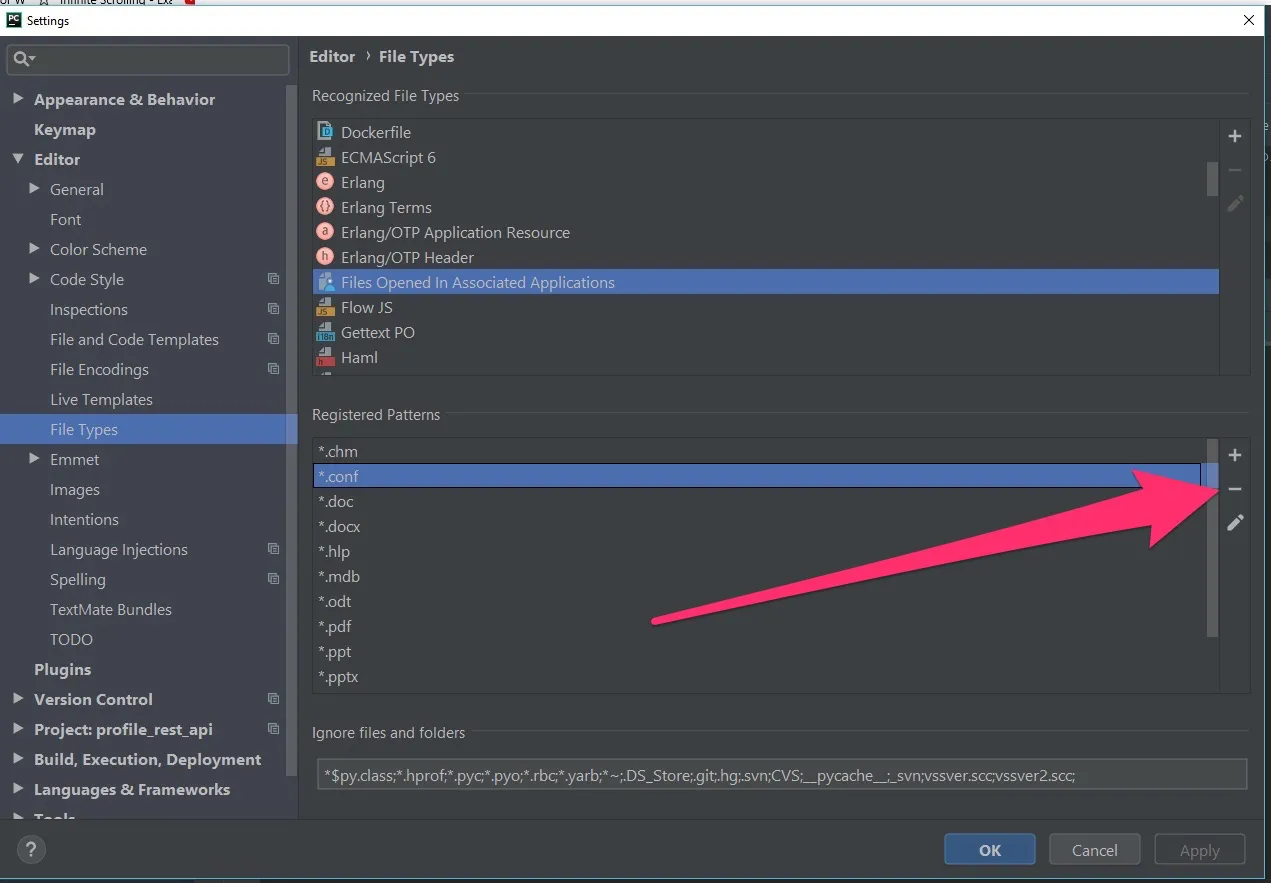Click project-level icon beside Language Injections
Image resolution: width=1271 pixels, height=883 pixels.
tap(273, 549)
